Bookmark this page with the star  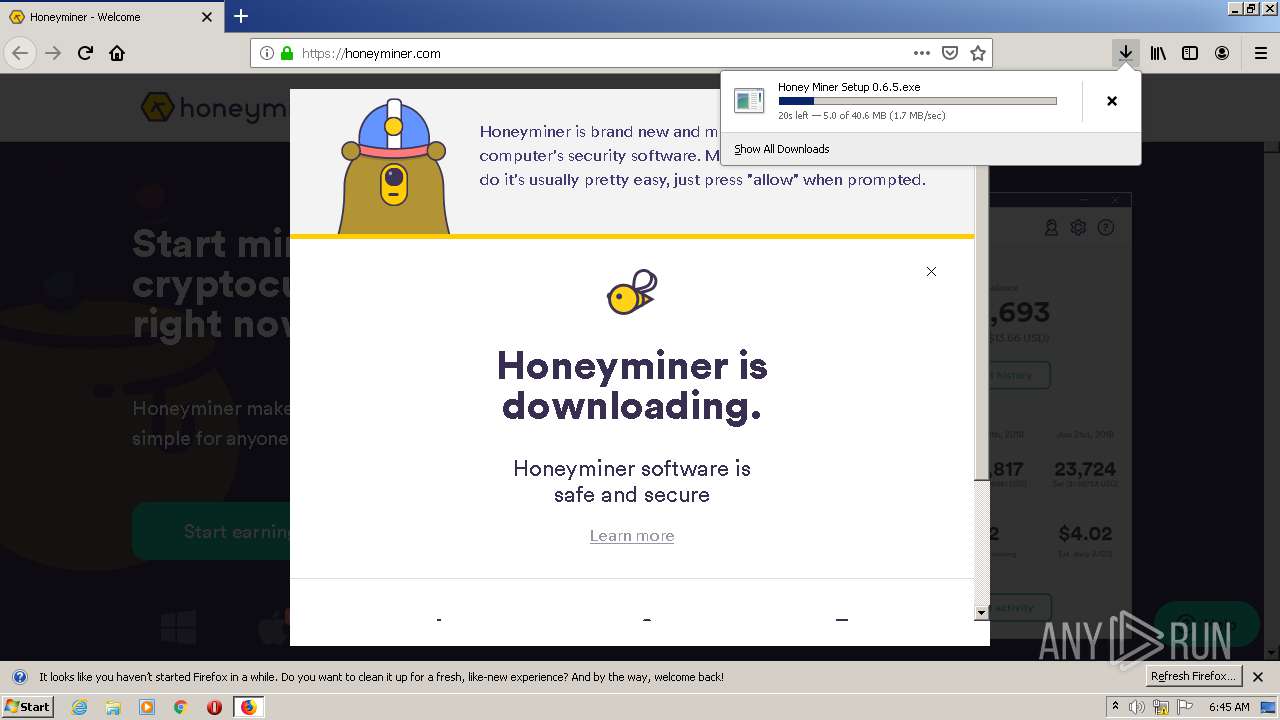click(x=978, y=53)
